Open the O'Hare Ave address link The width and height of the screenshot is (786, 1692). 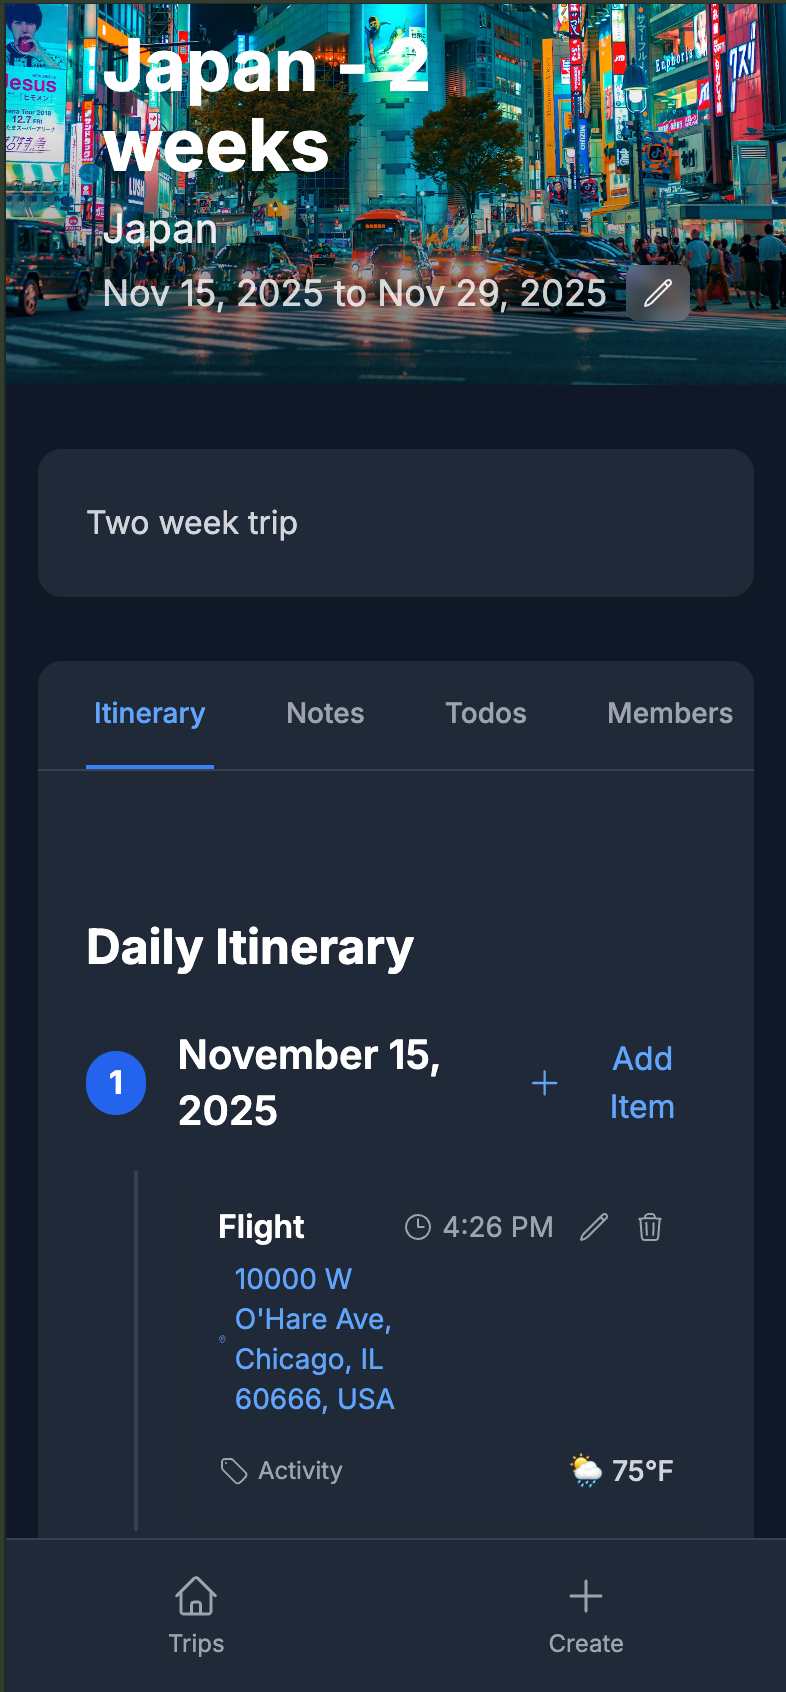(x=314, y=1339)
